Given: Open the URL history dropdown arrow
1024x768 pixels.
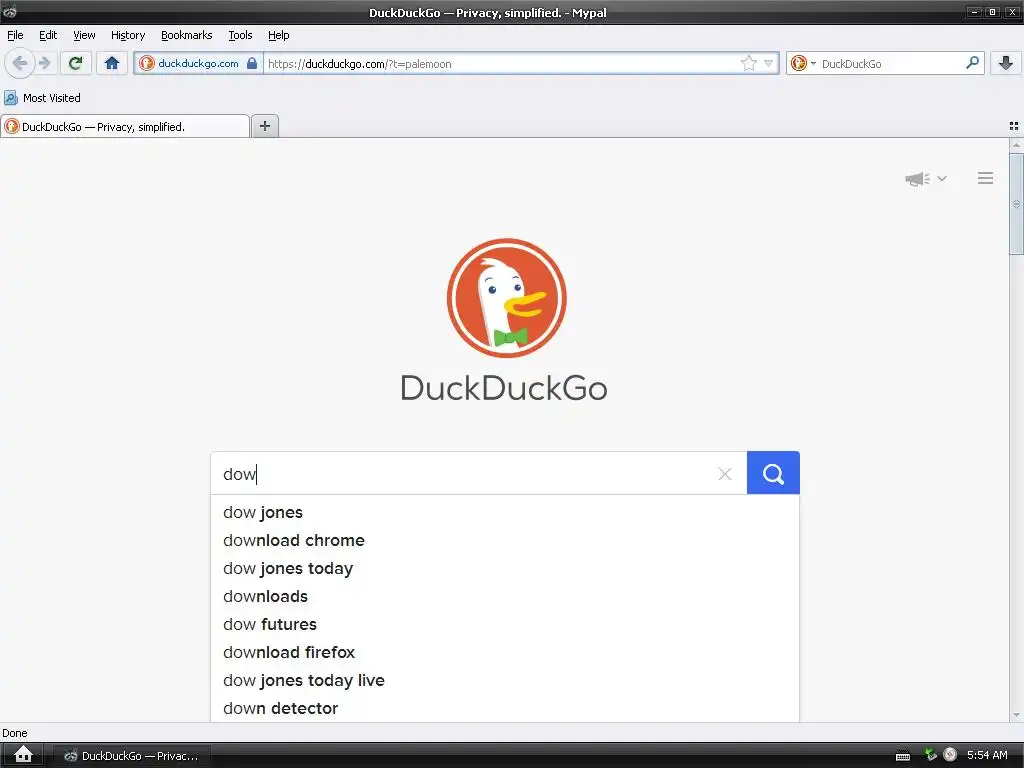Looking at the screenshot, I should tap(769, 63).
